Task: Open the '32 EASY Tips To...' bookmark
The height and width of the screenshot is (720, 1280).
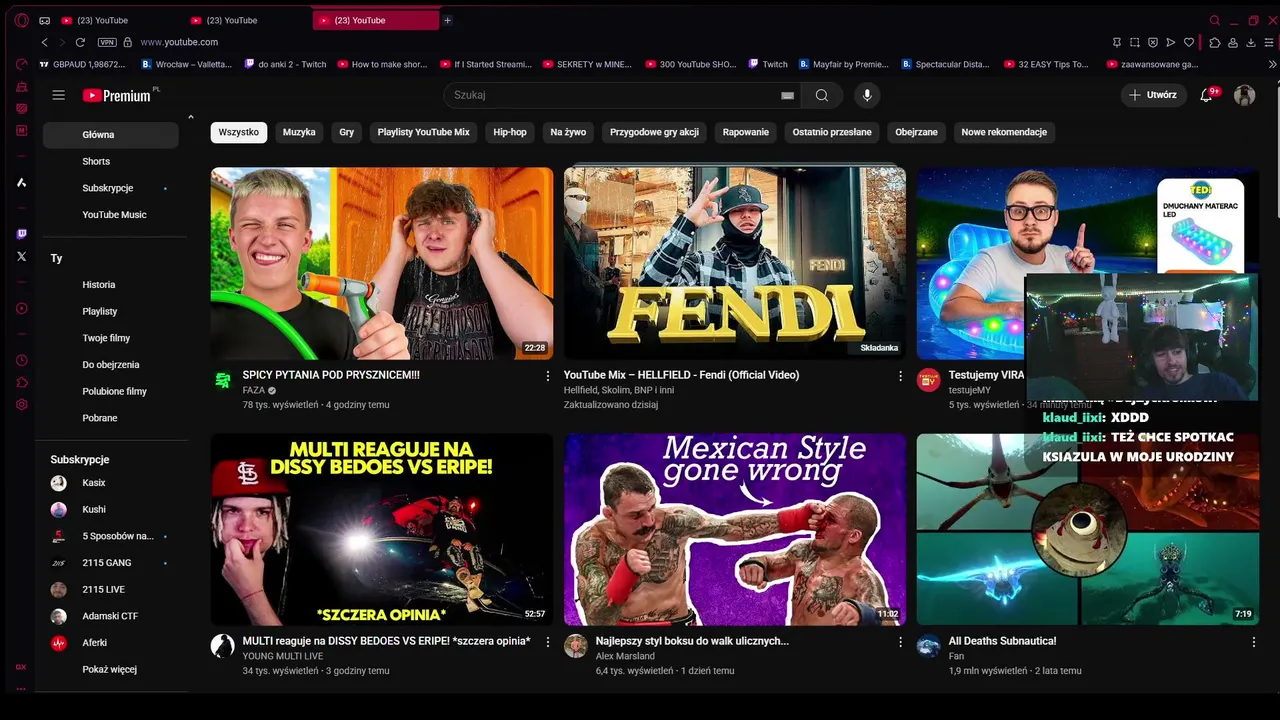Action: click(1045, 64)
